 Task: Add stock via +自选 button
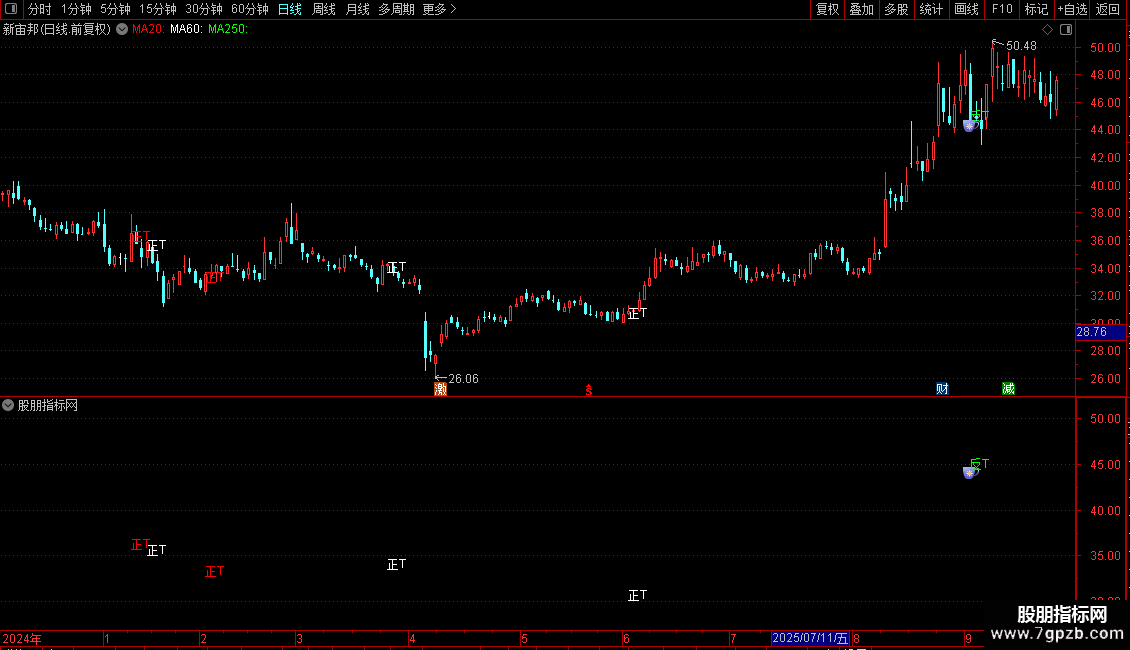(x=1072, y=9)
